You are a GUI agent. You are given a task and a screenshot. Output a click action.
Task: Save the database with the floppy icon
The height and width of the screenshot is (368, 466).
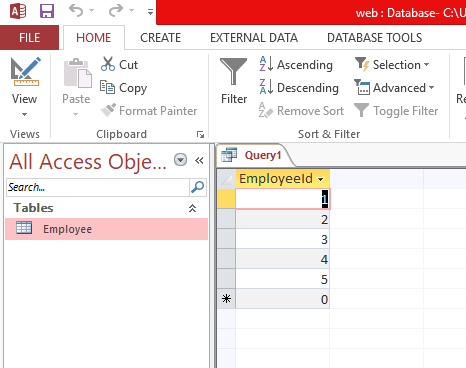coord(47,11)
